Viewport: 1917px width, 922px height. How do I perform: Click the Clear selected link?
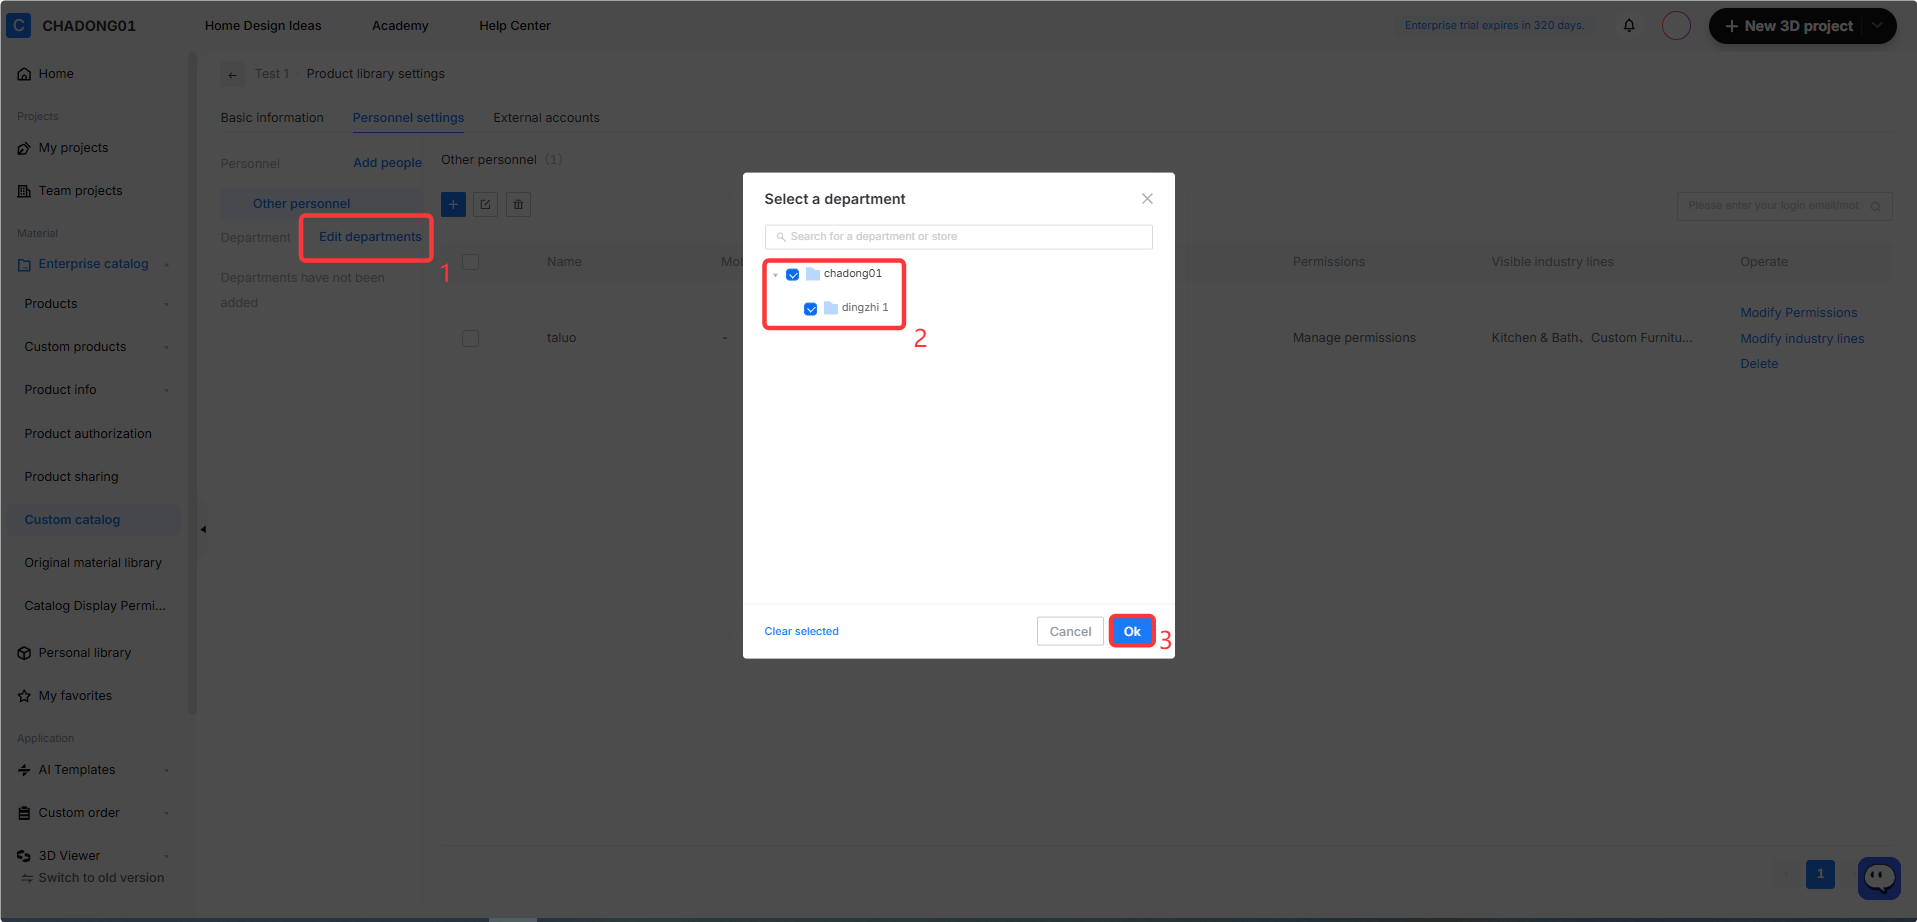801,631
